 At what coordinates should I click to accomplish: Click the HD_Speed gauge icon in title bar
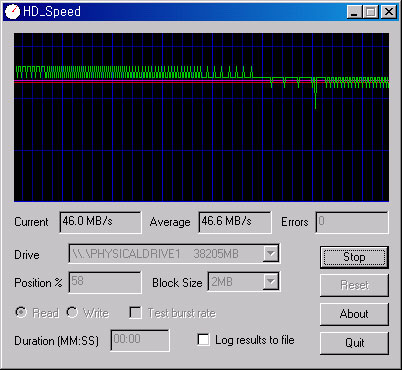click(x=12, y=11)
